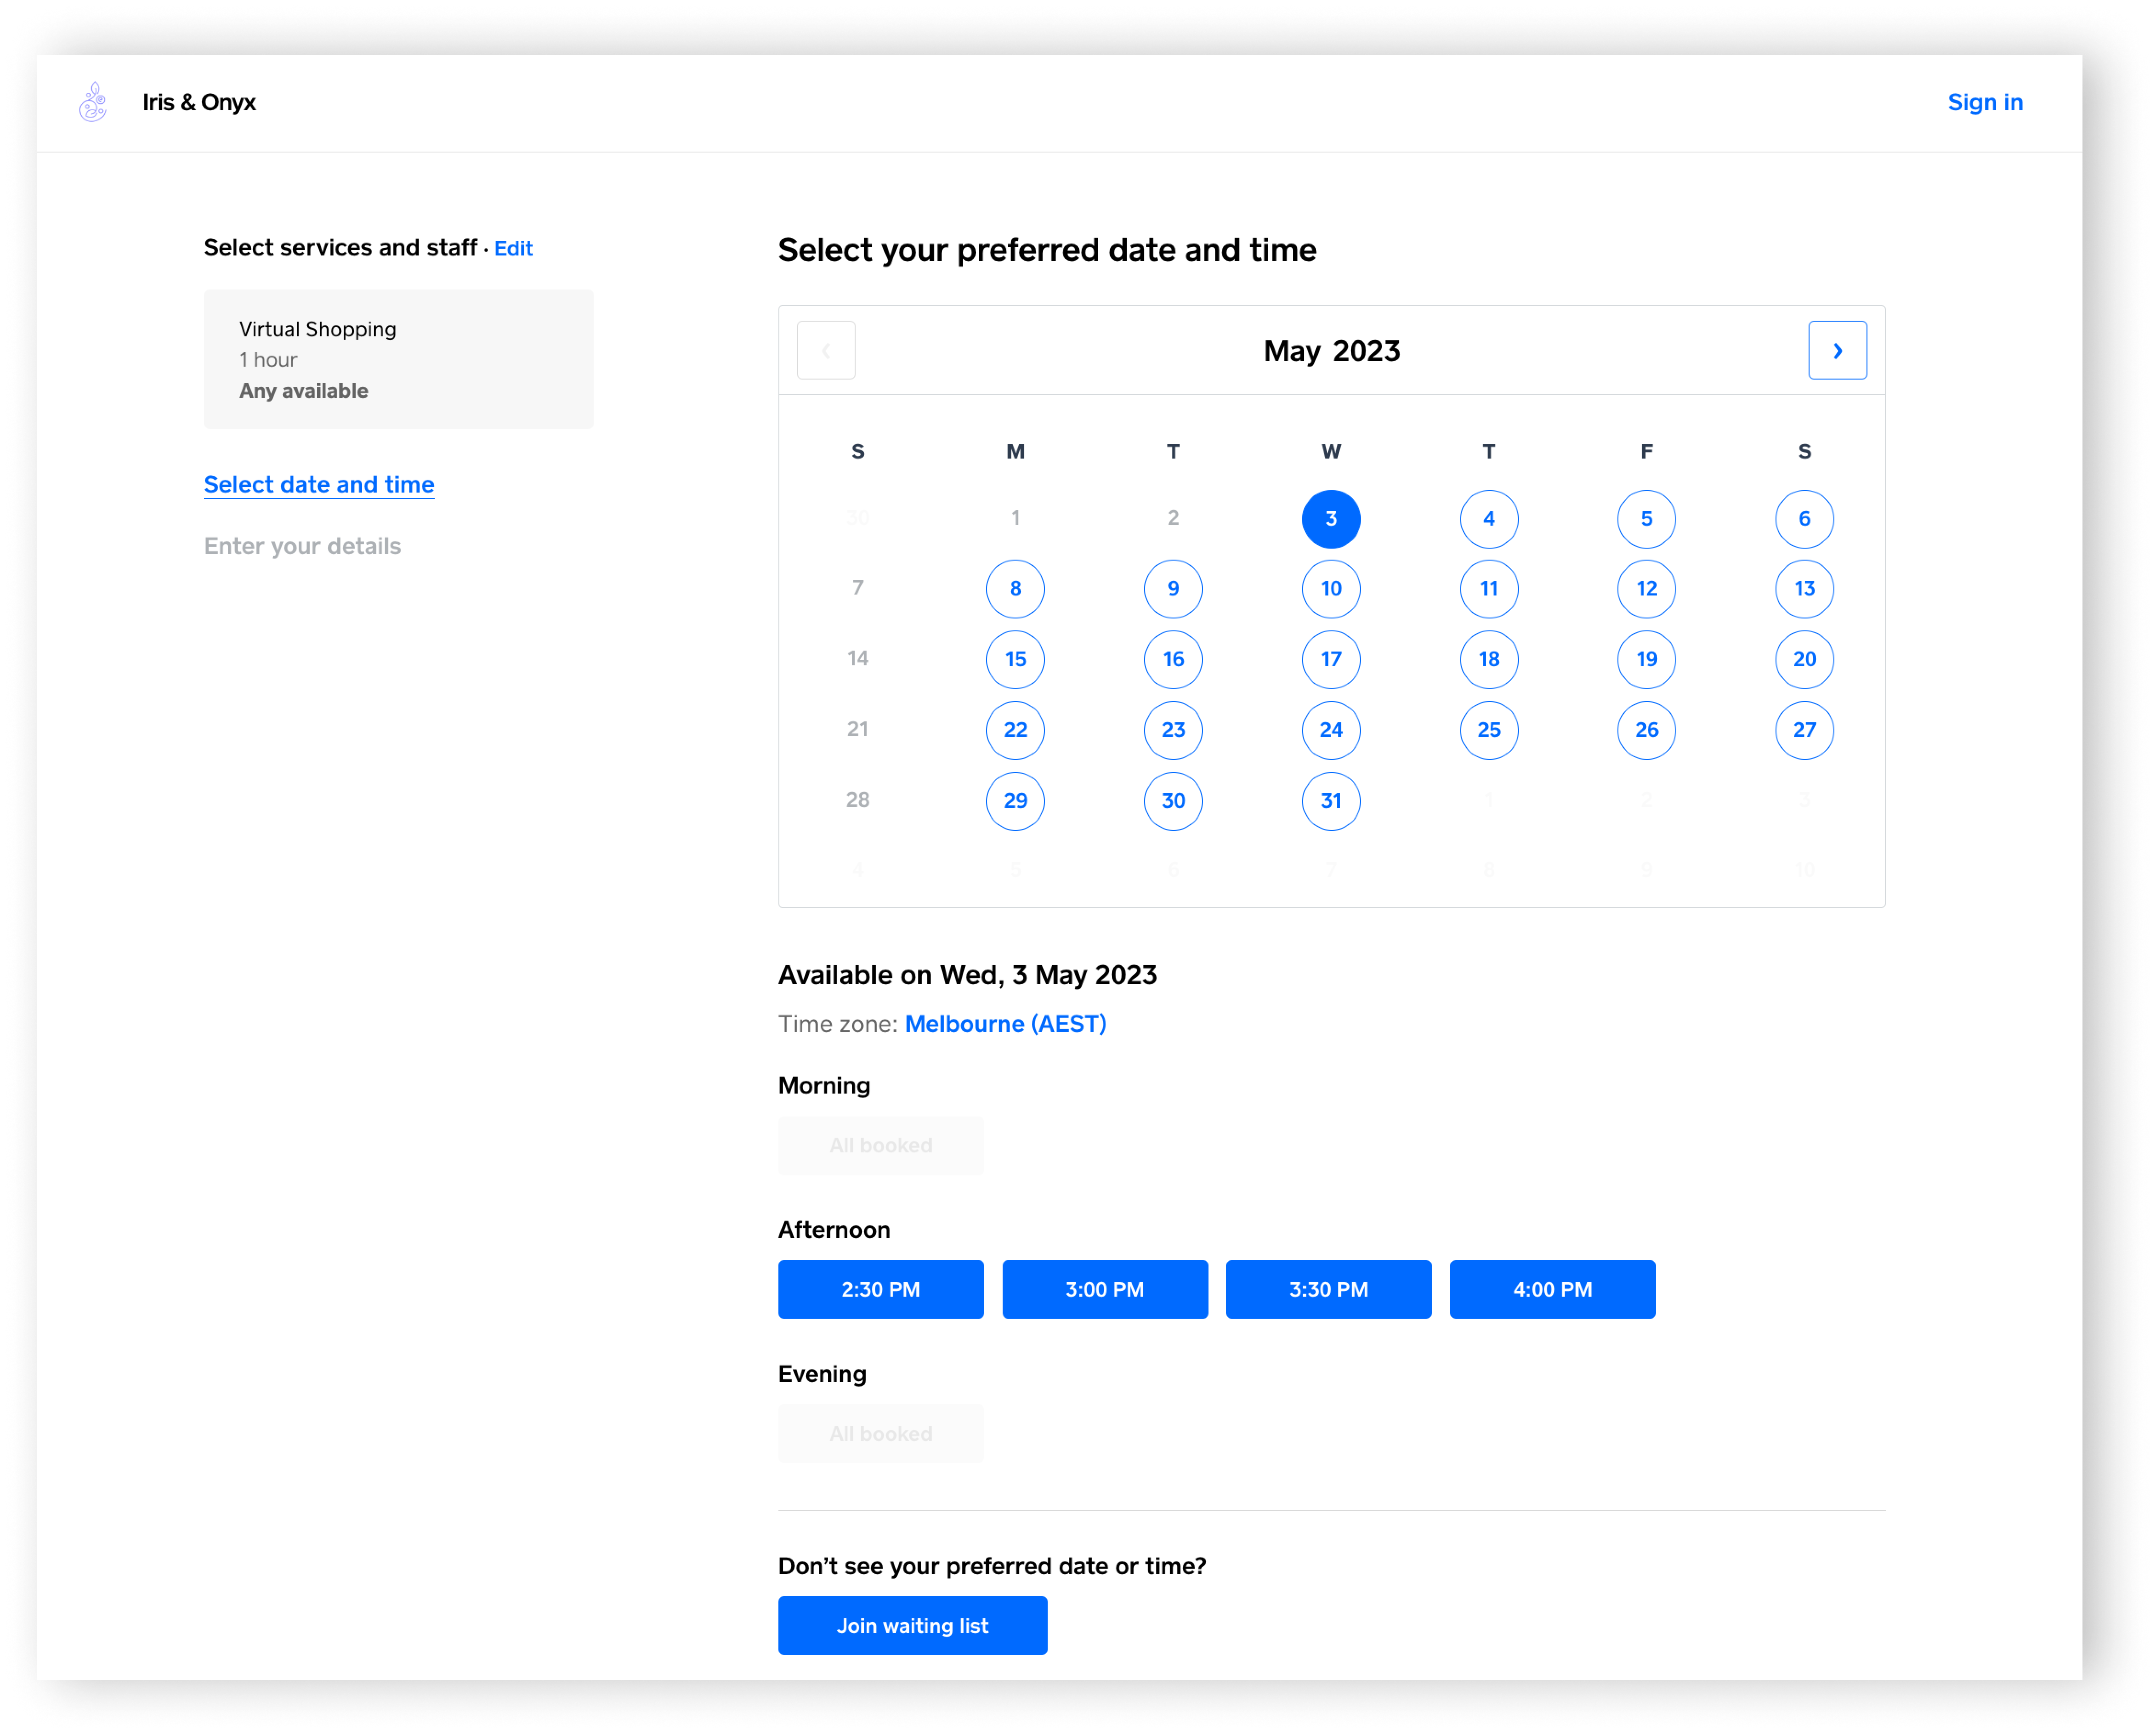Click the Enter your details step

(302, 546)
